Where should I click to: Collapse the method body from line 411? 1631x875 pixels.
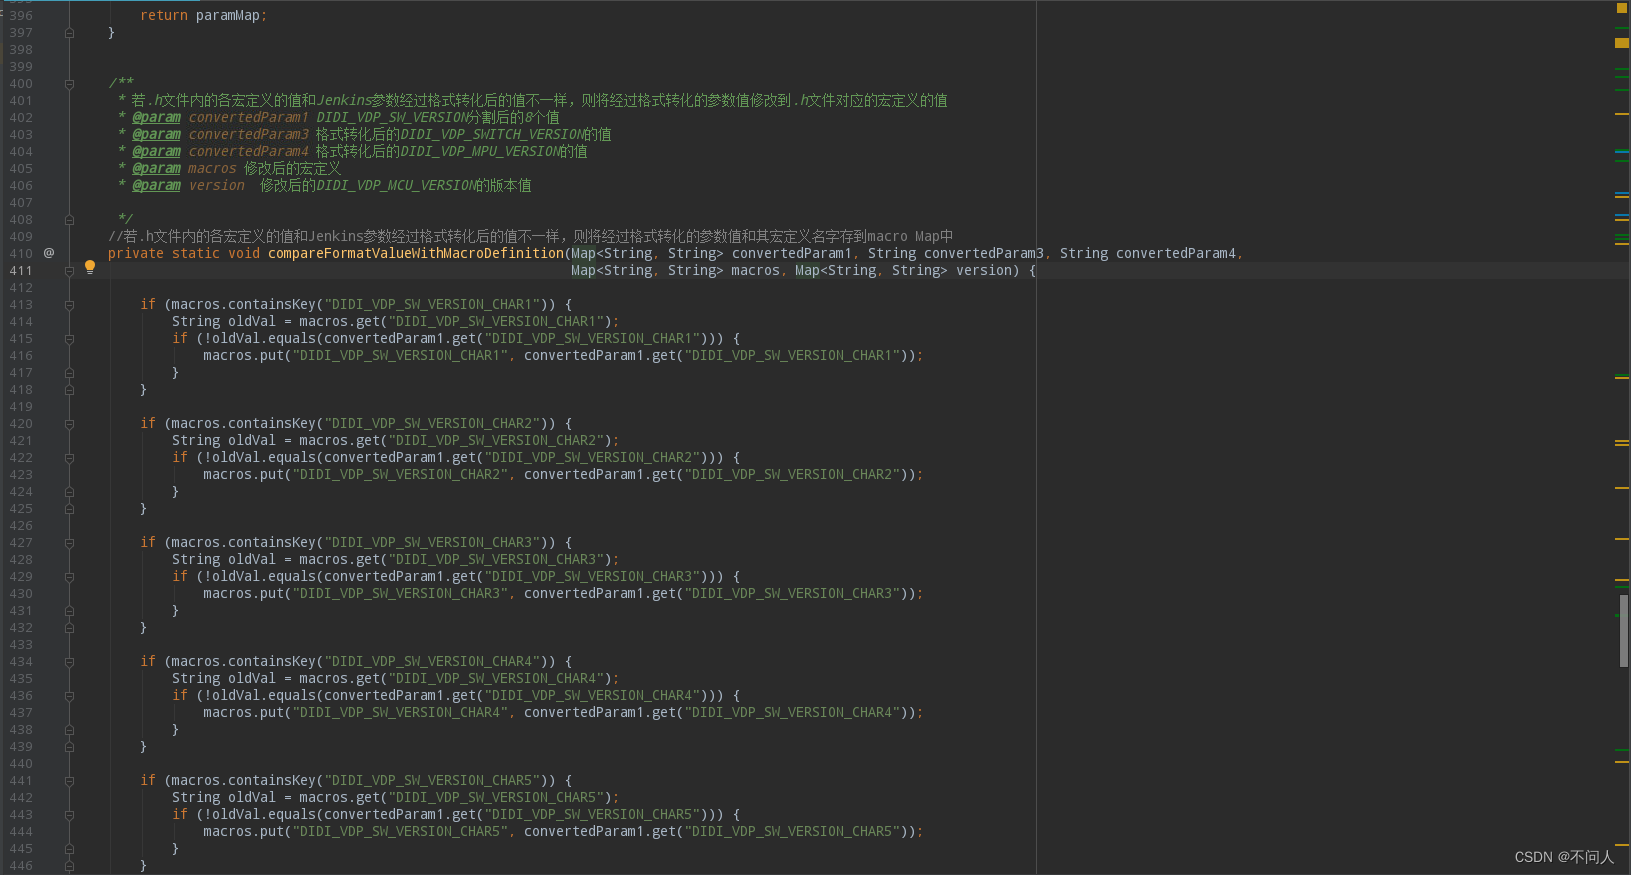[x=69, y=271]
